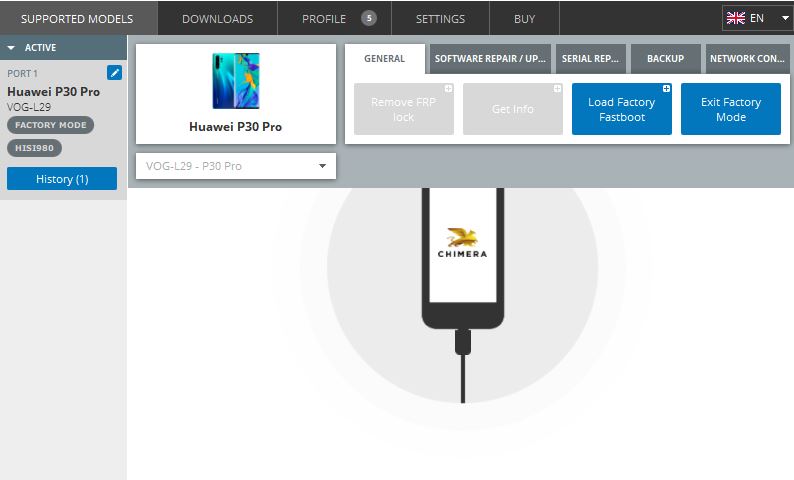Image resolution: width=794 pixels, height=480 pixels.
Task: Click the Chimera logo on phone illustration
Action: point(462,243)
